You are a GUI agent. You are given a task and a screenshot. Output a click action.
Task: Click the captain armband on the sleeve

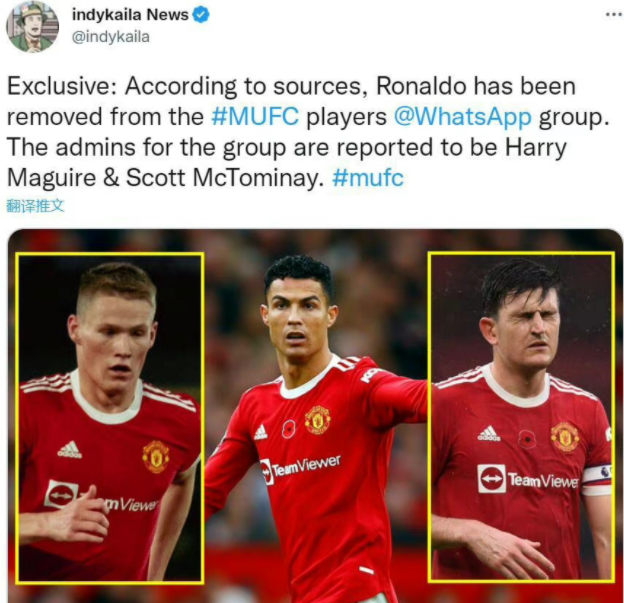coord(597,480)
